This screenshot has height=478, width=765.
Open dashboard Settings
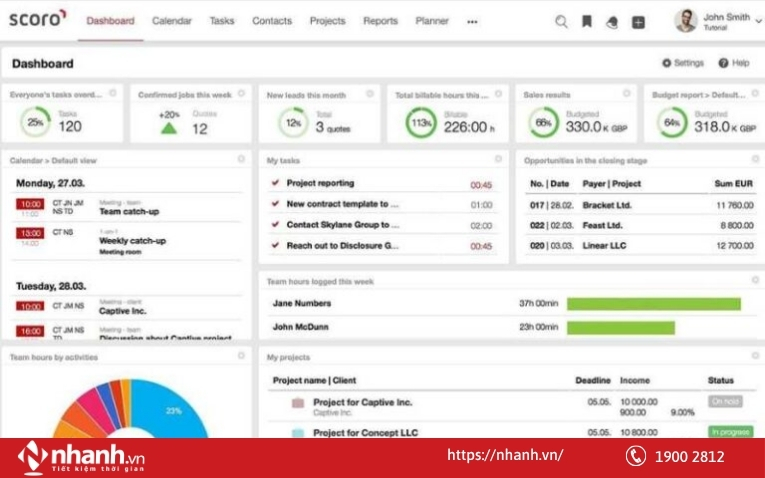(683, 63)
